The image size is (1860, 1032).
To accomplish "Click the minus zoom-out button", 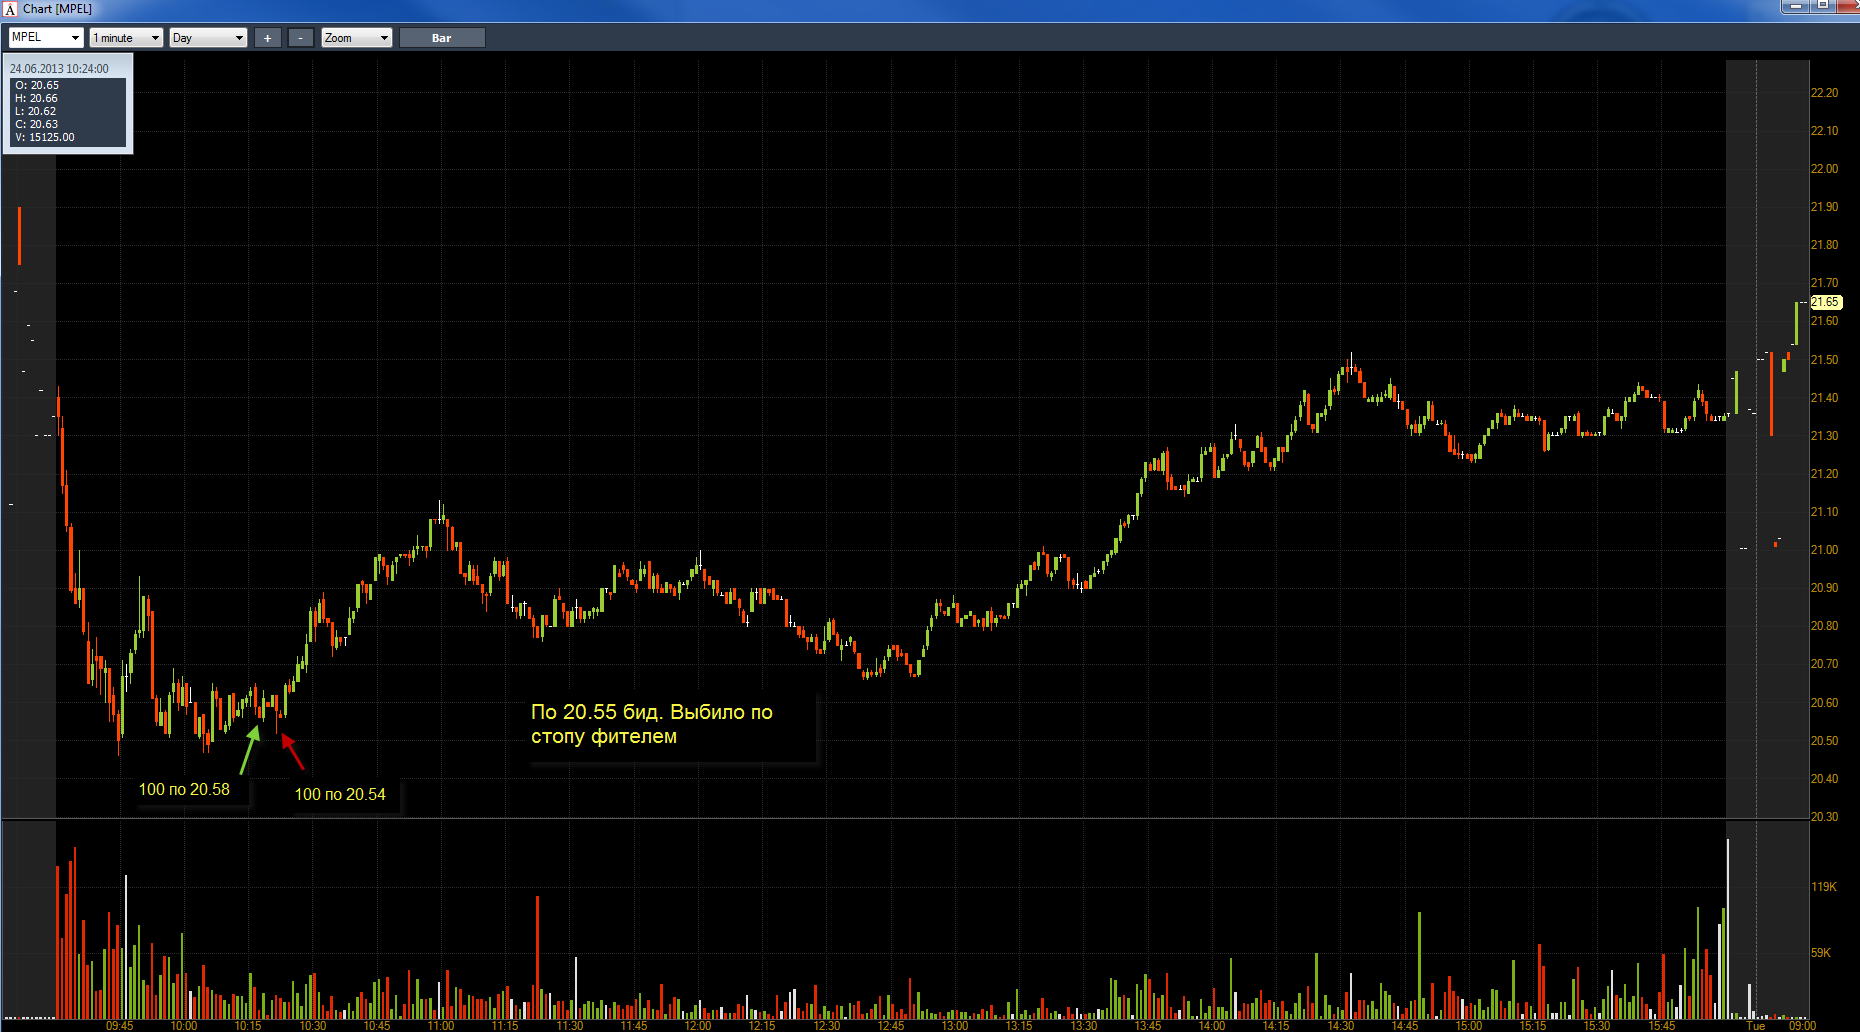I will click(x=301, y=37).
